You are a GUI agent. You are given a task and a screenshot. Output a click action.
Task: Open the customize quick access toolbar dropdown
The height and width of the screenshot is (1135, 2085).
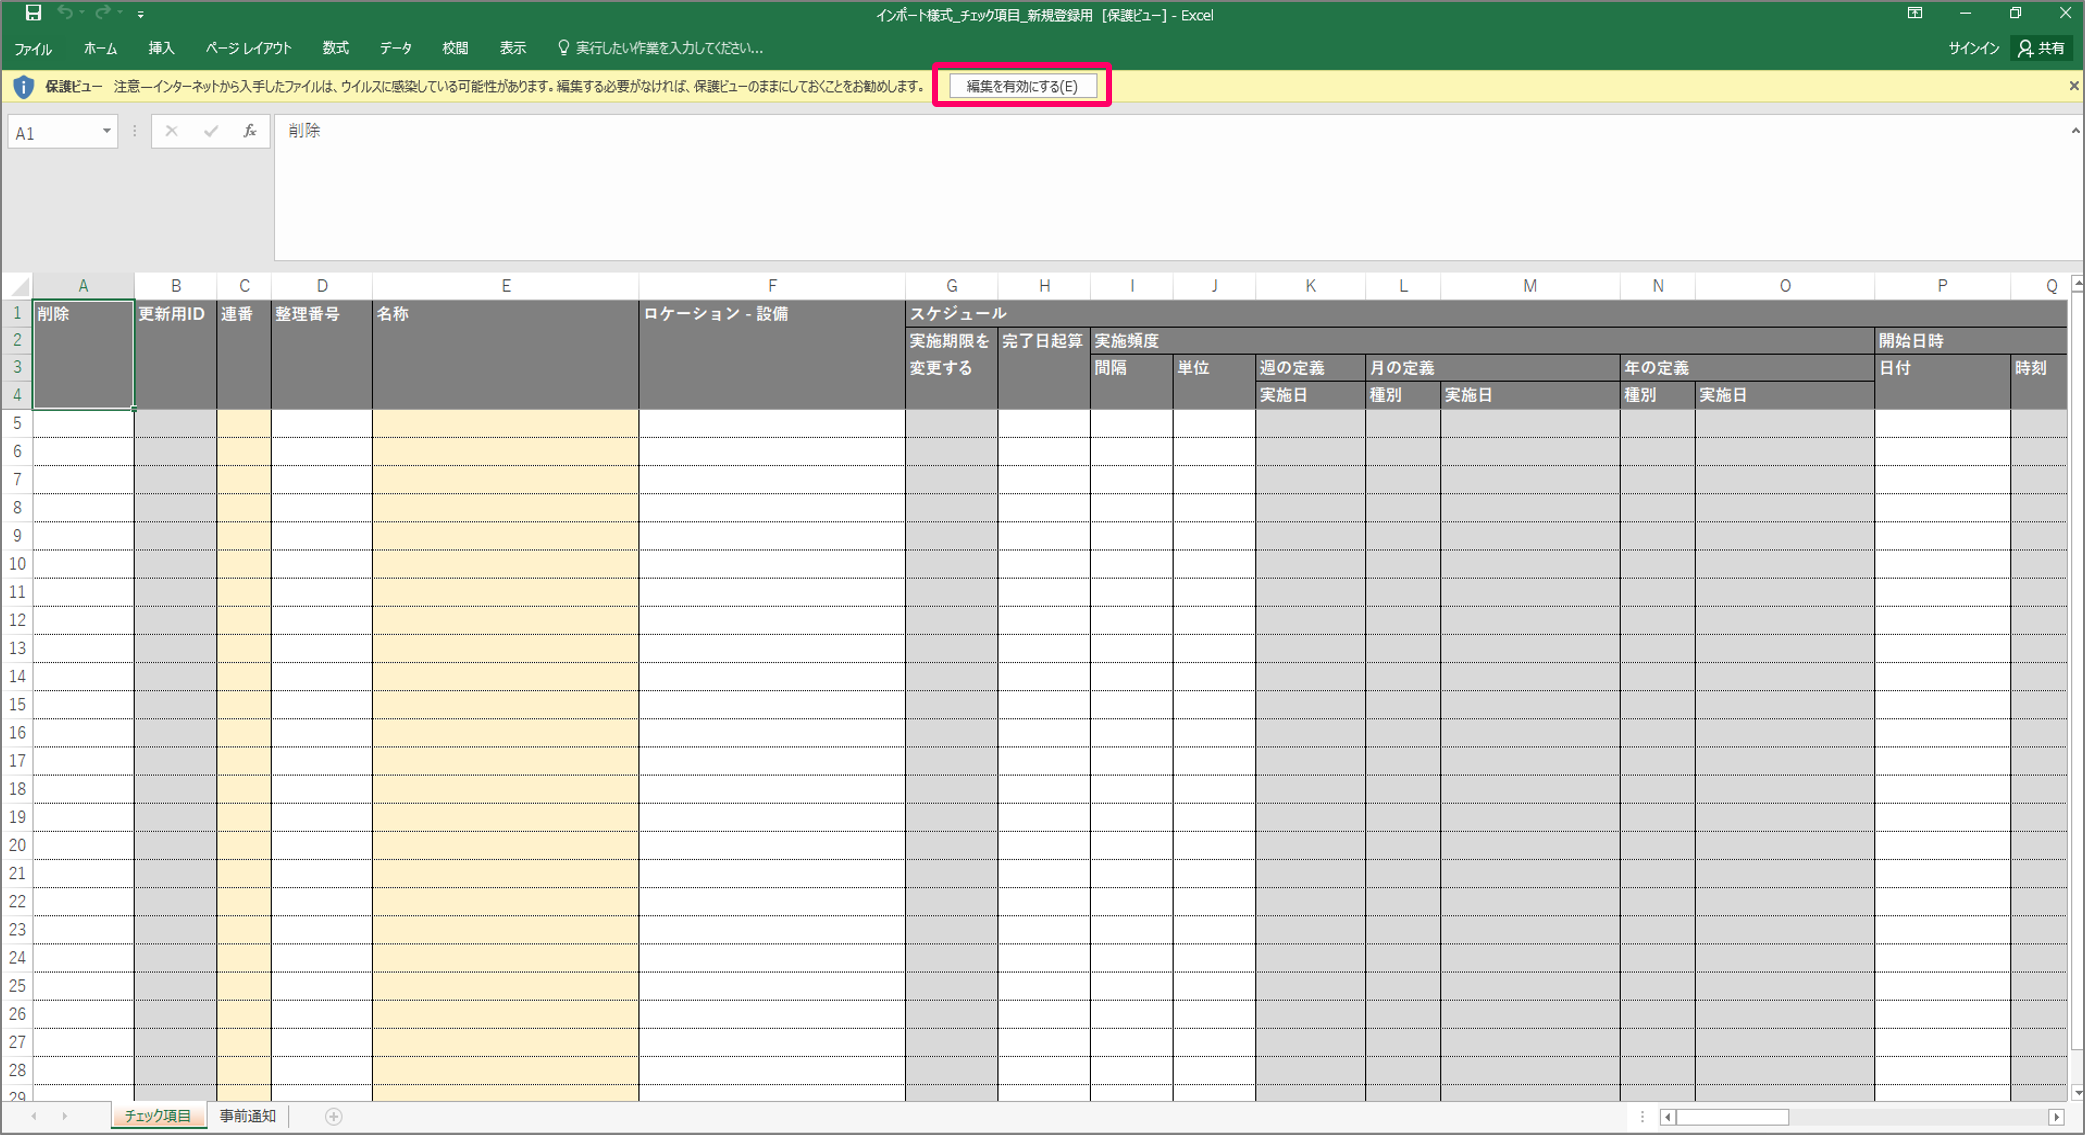tap(141, 14)
